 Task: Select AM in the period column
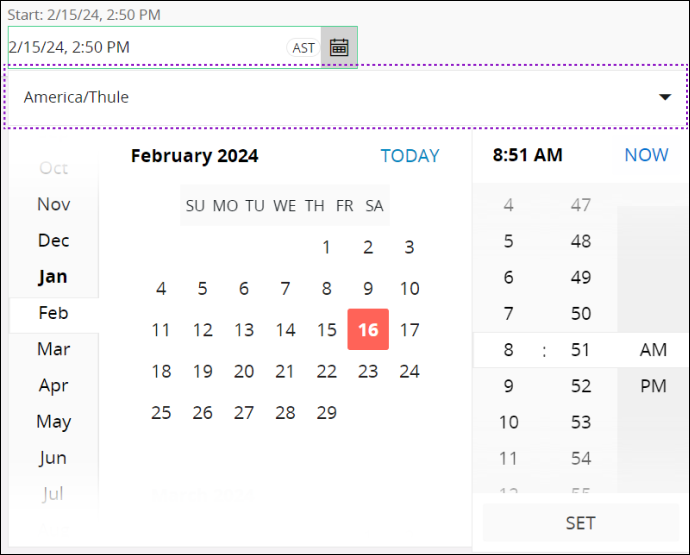[x=653, y=350]
